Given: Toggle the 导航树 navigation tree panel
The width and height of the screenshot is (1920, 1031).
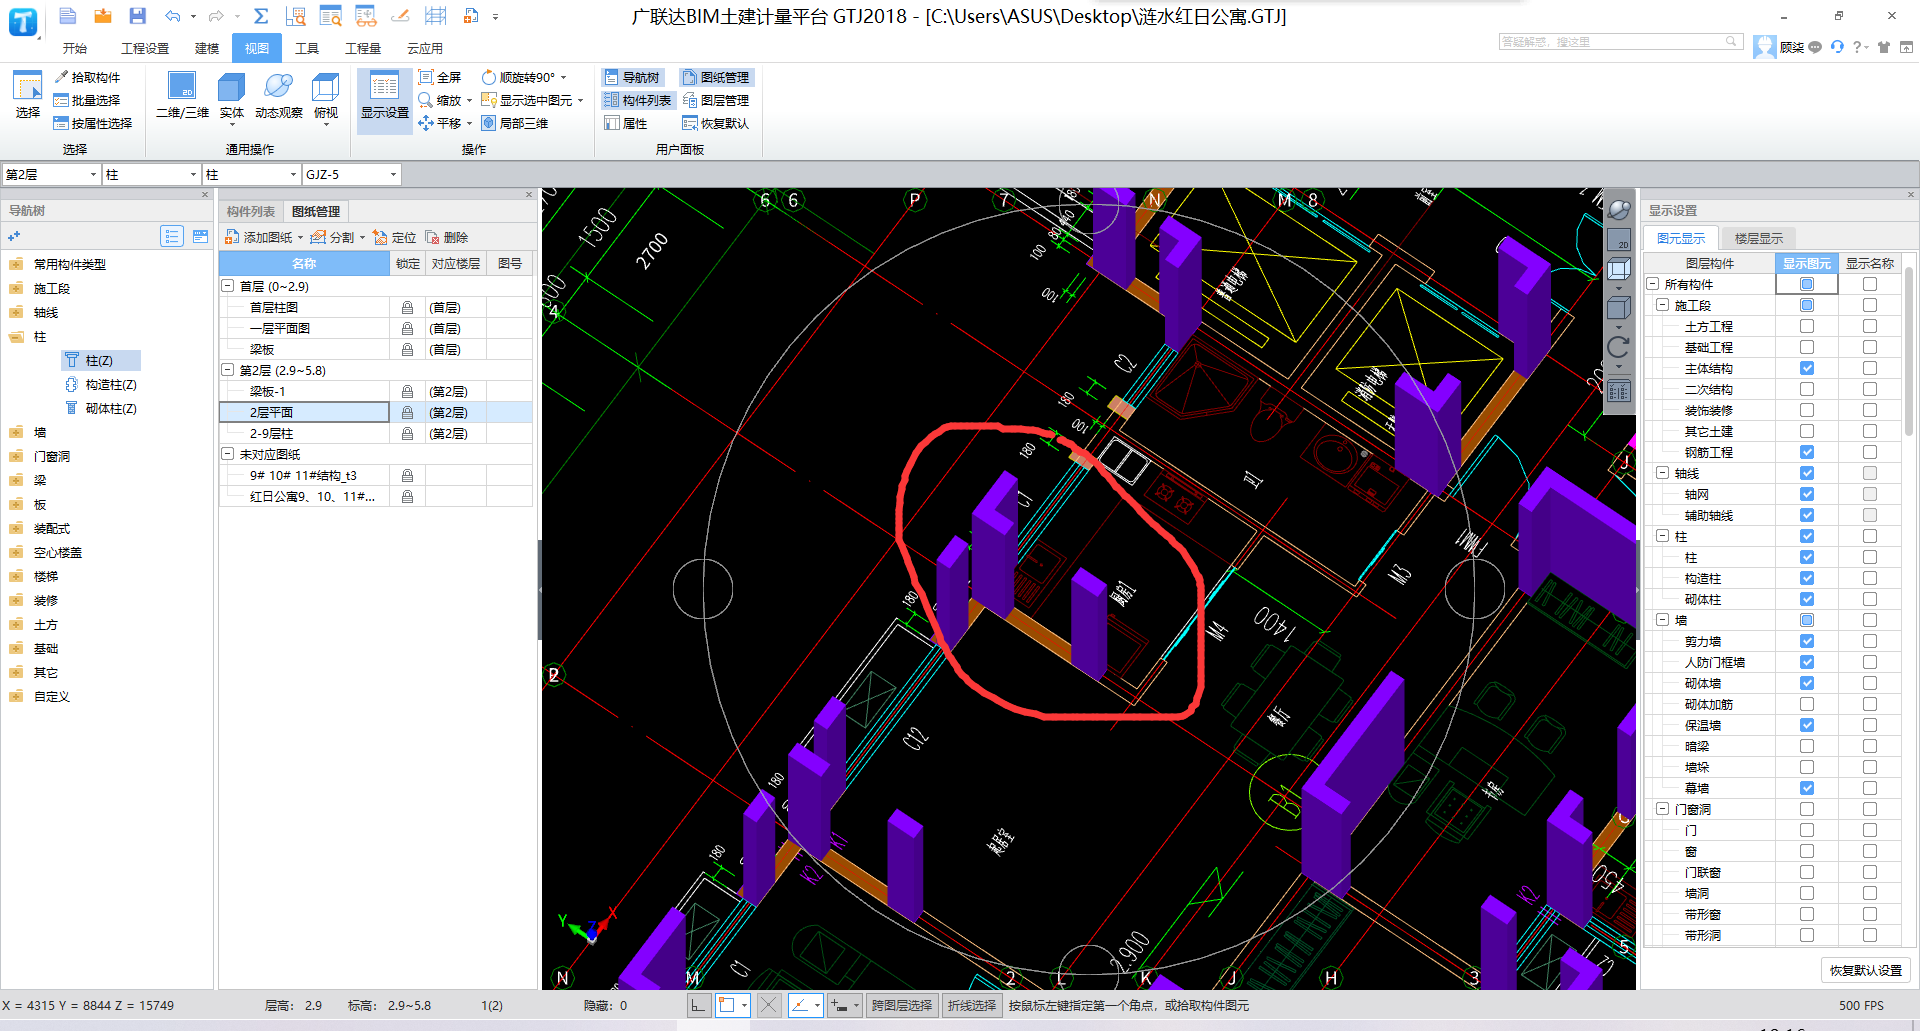Looking at the screenshot, I should [x=632, y=77].
